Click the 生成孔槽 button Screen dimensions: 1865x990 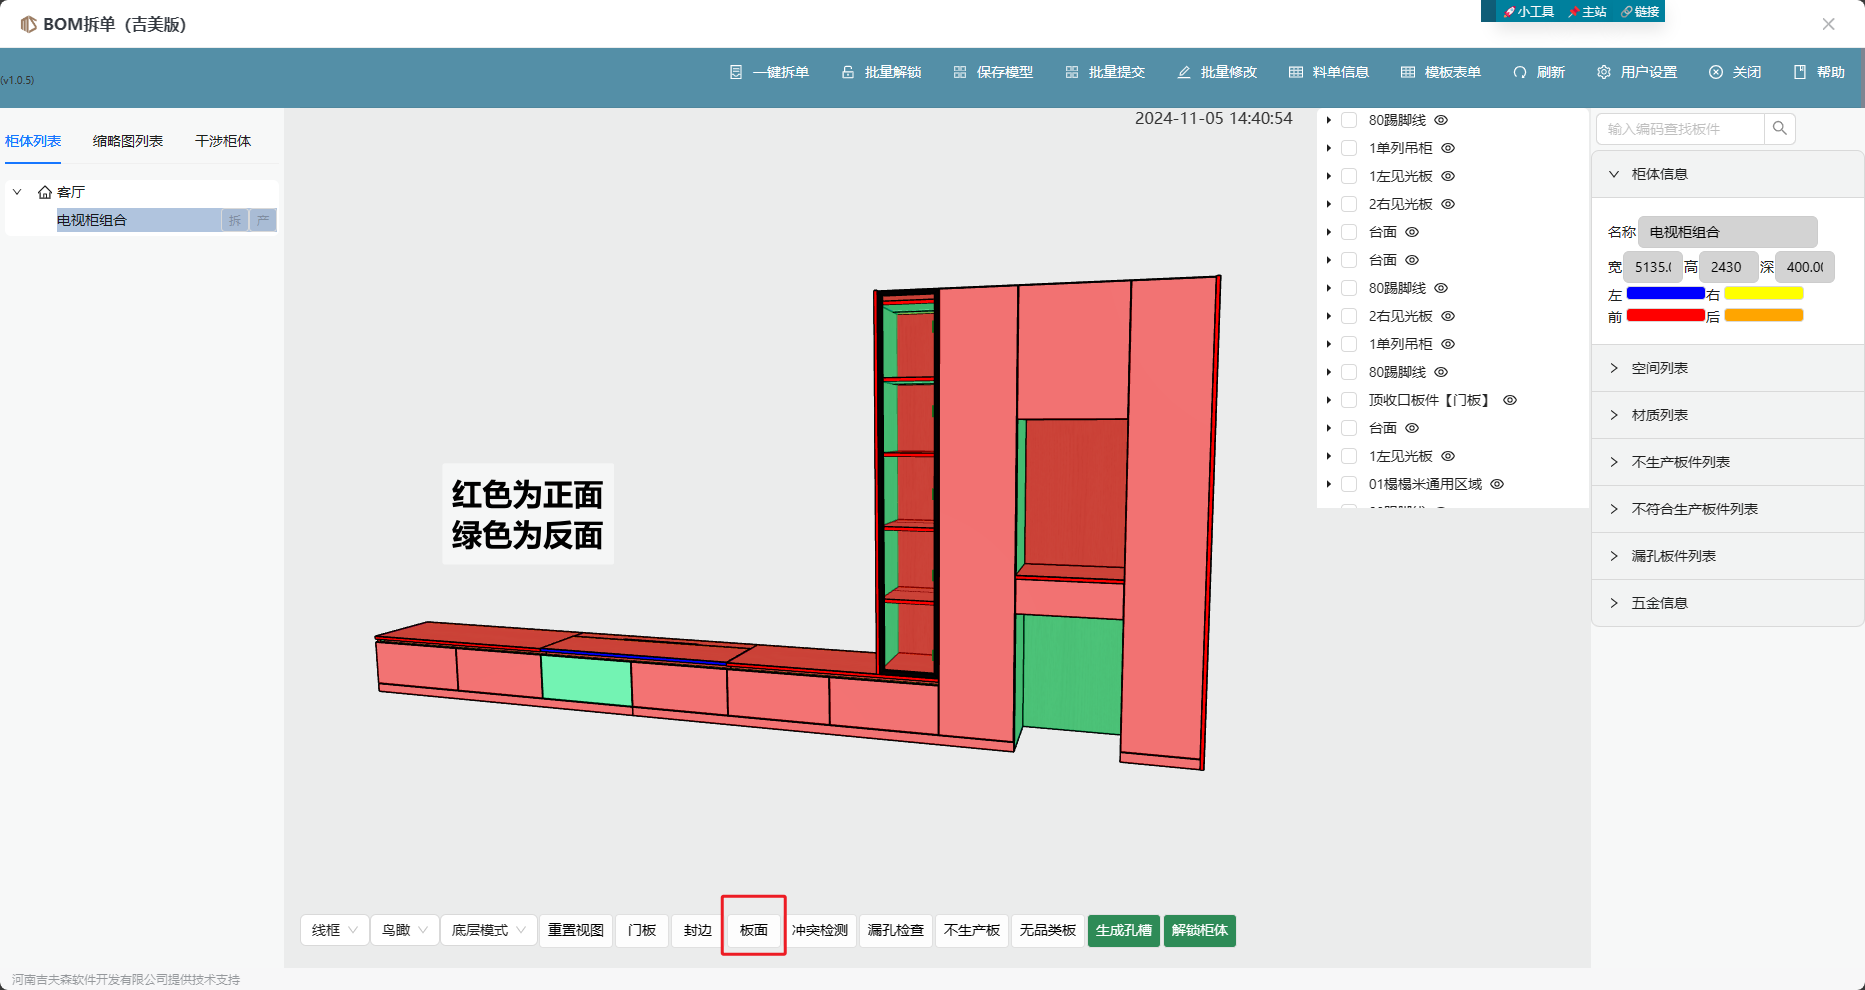pyautogui.click(x=1123, y=930)
